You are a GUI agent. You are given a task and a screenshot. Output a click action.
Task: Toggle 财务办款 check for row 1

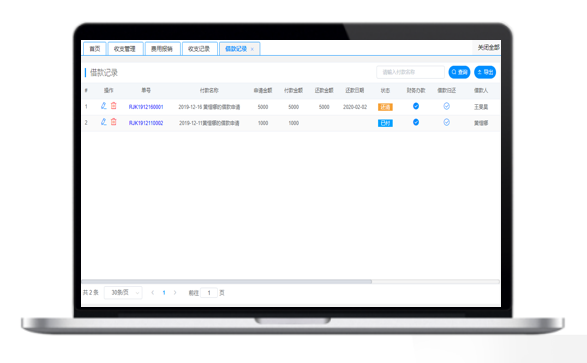416,106
